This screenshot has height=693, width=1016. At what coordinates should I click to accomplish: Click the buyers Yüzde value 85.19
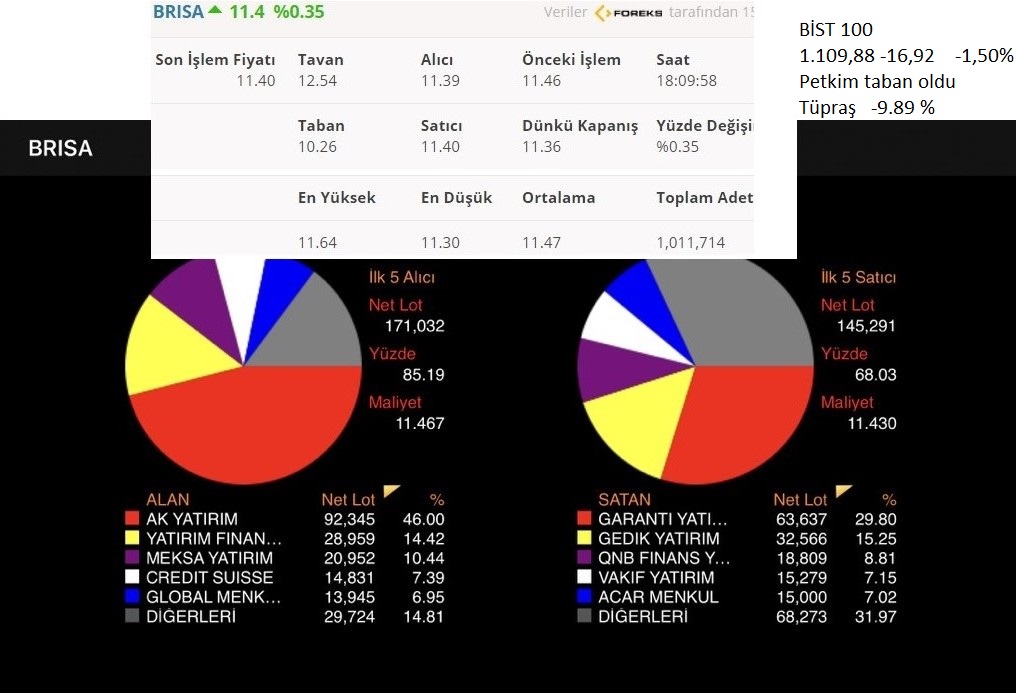click(423, 374)
